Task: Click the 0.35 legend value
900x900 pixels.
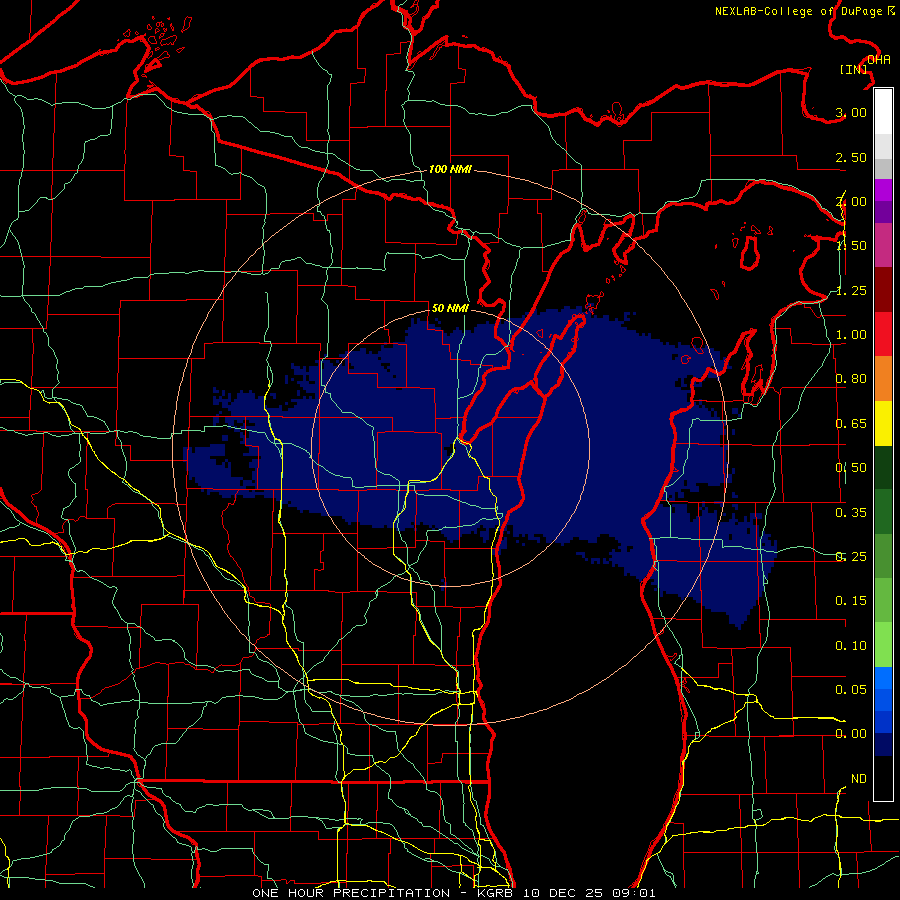Action: coord(851,513)
